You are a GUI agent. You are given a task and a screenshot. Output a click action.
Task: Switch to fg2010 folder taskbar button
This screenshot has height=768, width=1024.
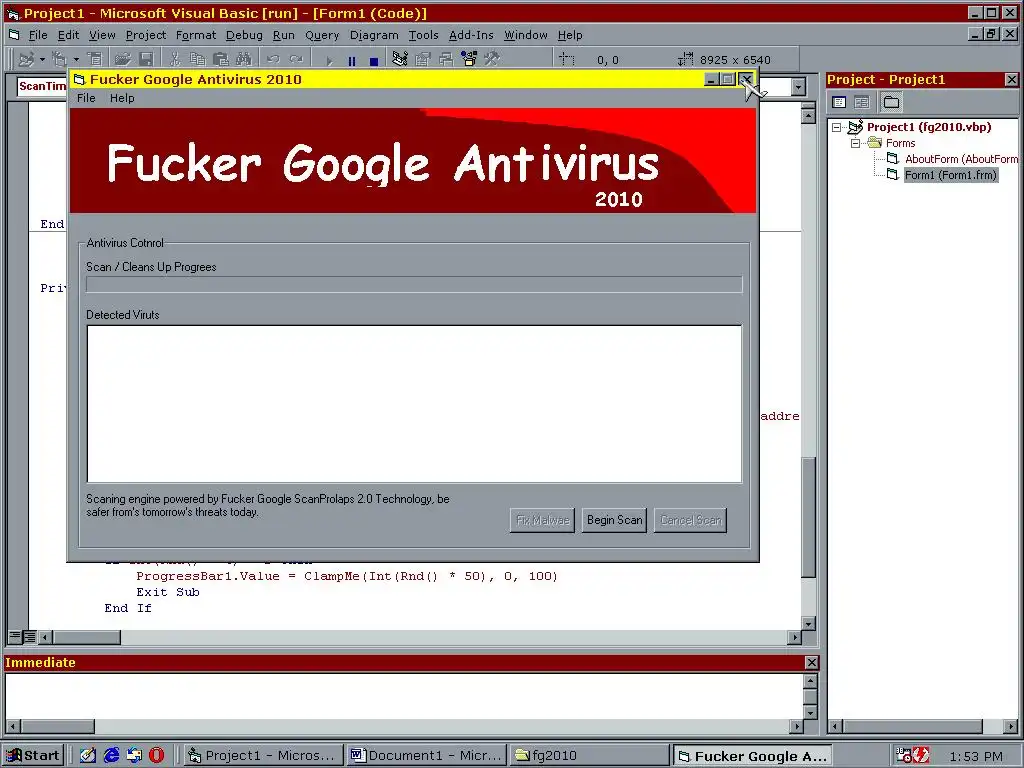point(590,756)
